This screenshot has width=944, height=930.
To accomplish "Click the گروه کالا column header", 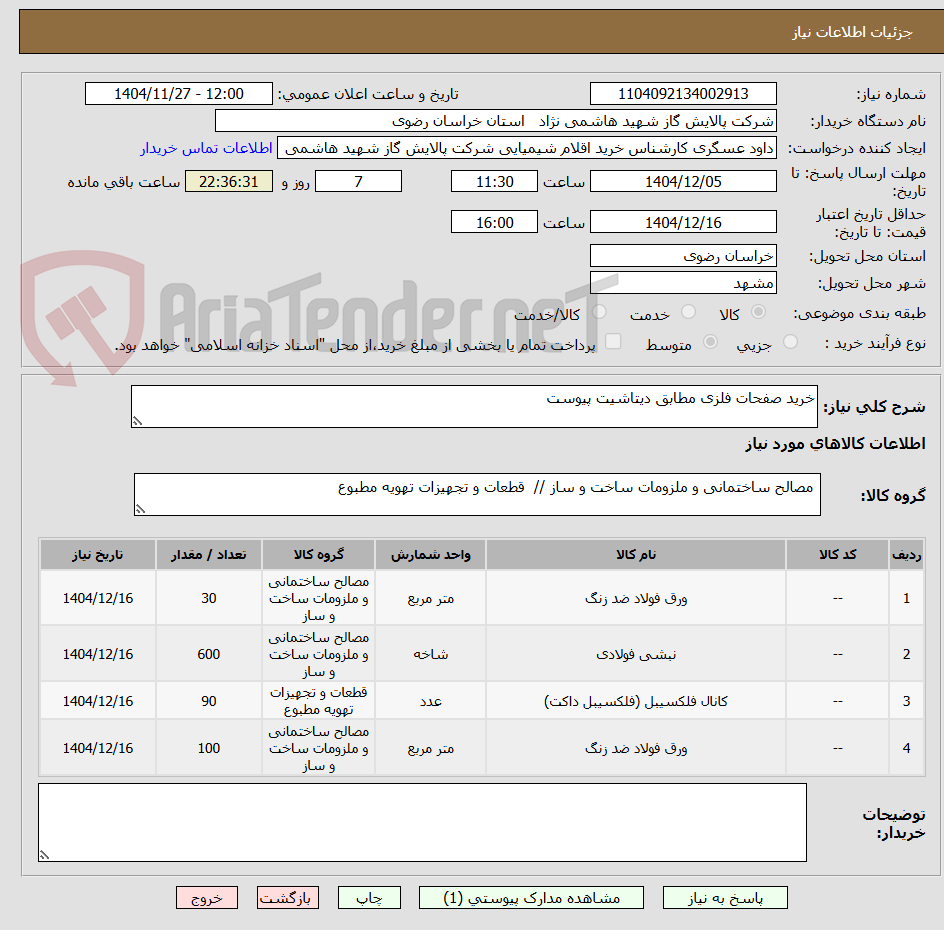I will (x=318, y=554).
